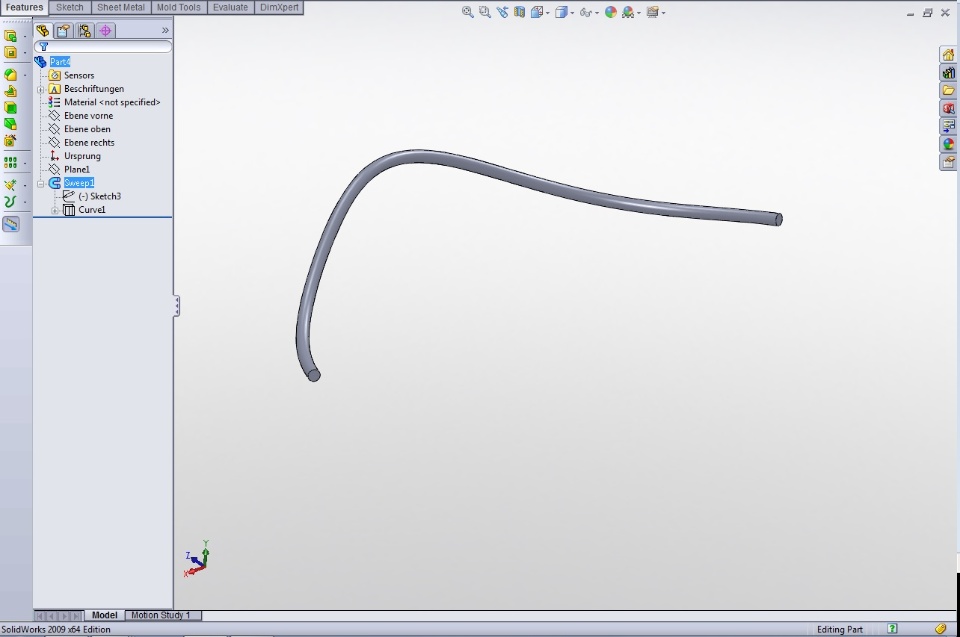
Task: Switch to the Mold Tools tab
Action: click(178, 7)
